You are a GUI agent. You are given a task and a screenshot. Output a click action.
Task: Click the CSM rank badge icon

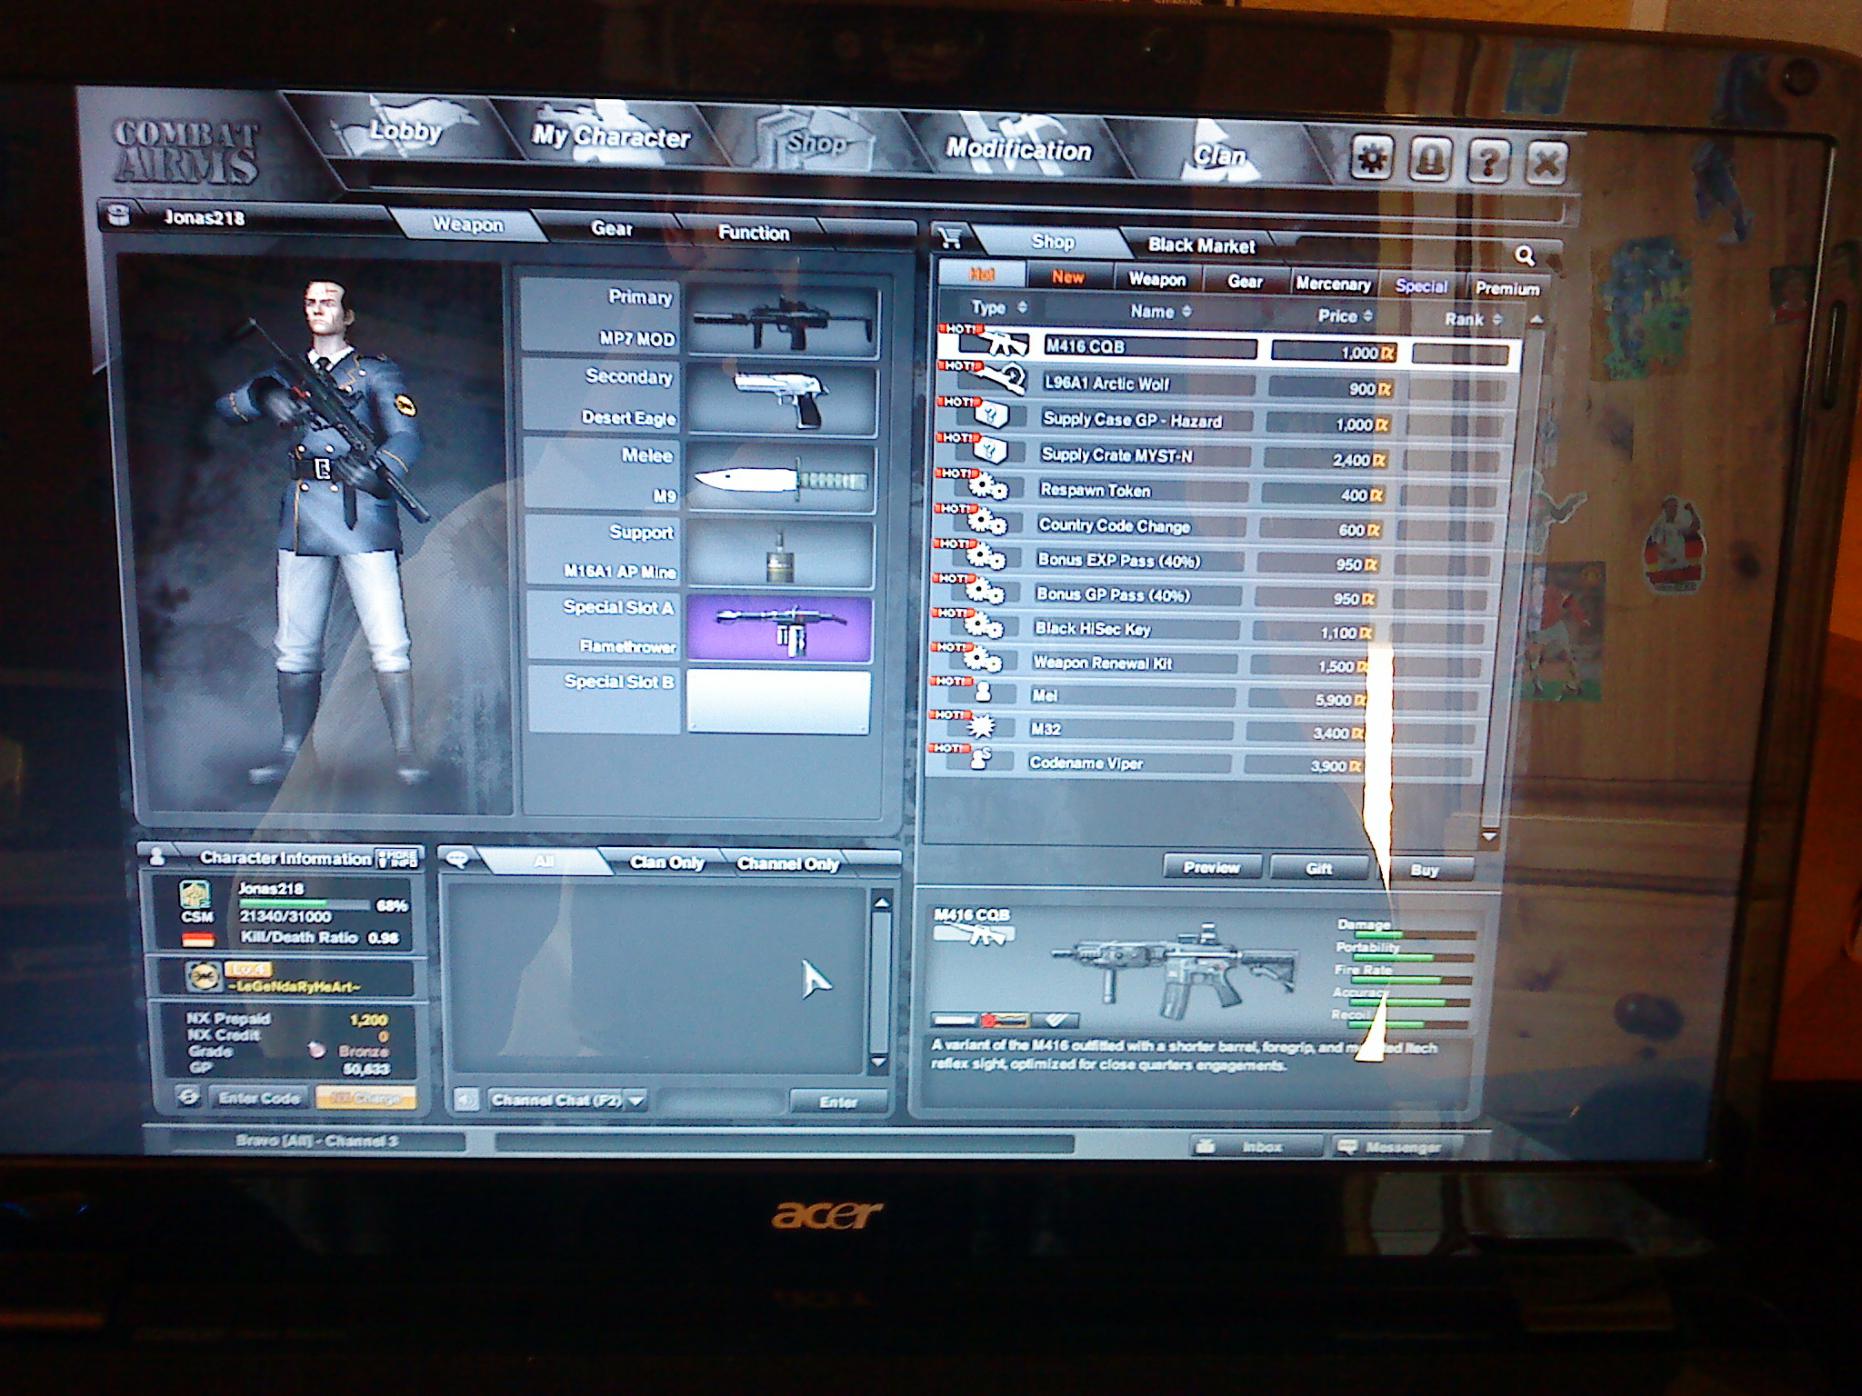click(195, 897)
